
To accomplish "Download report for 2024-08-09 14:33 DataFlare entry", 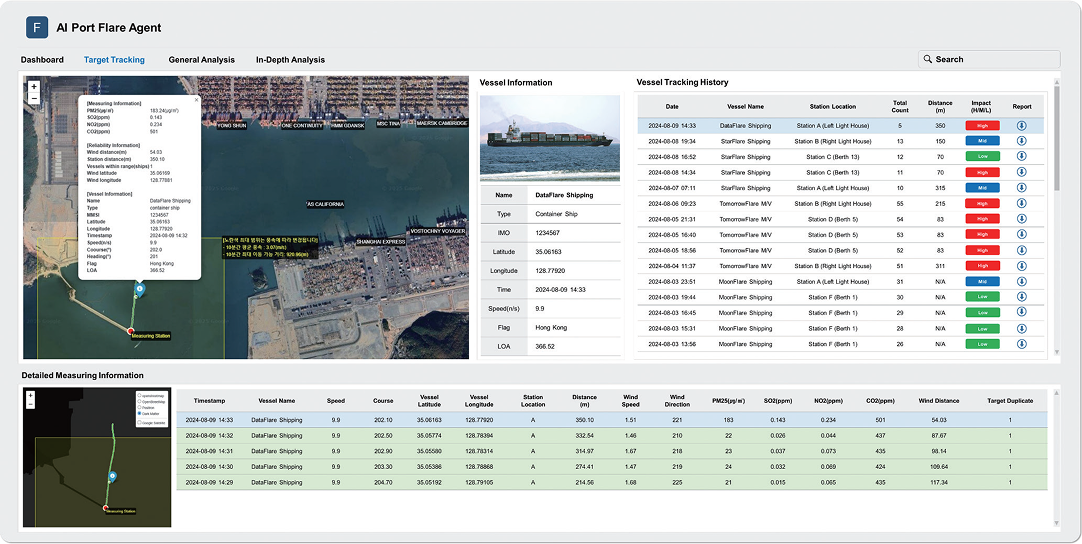I will click(x=1022, y=126).
